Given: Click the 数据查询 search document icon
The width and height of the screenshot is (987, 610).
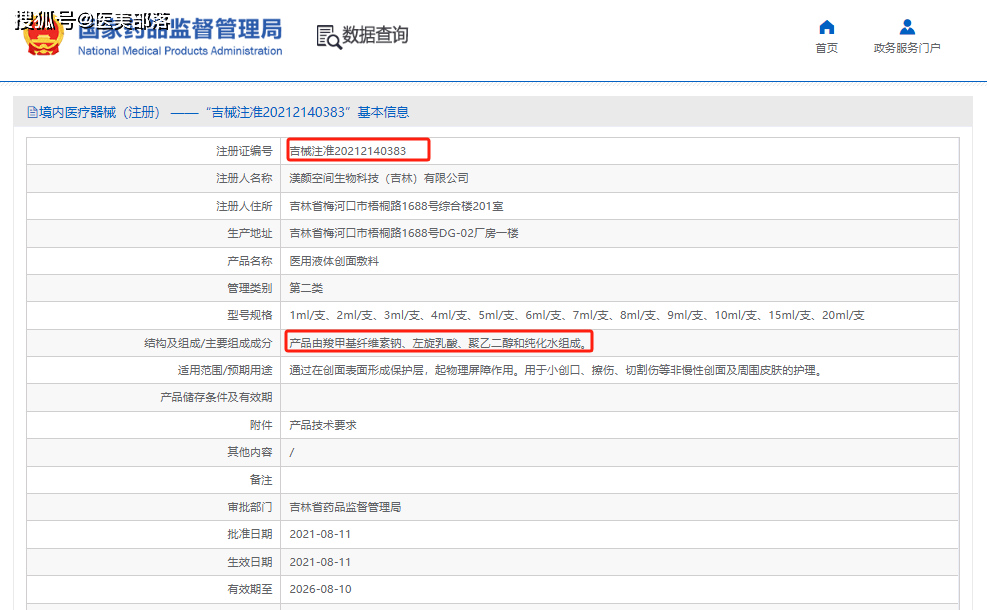Looking at the screenshot, I should 329,37.
